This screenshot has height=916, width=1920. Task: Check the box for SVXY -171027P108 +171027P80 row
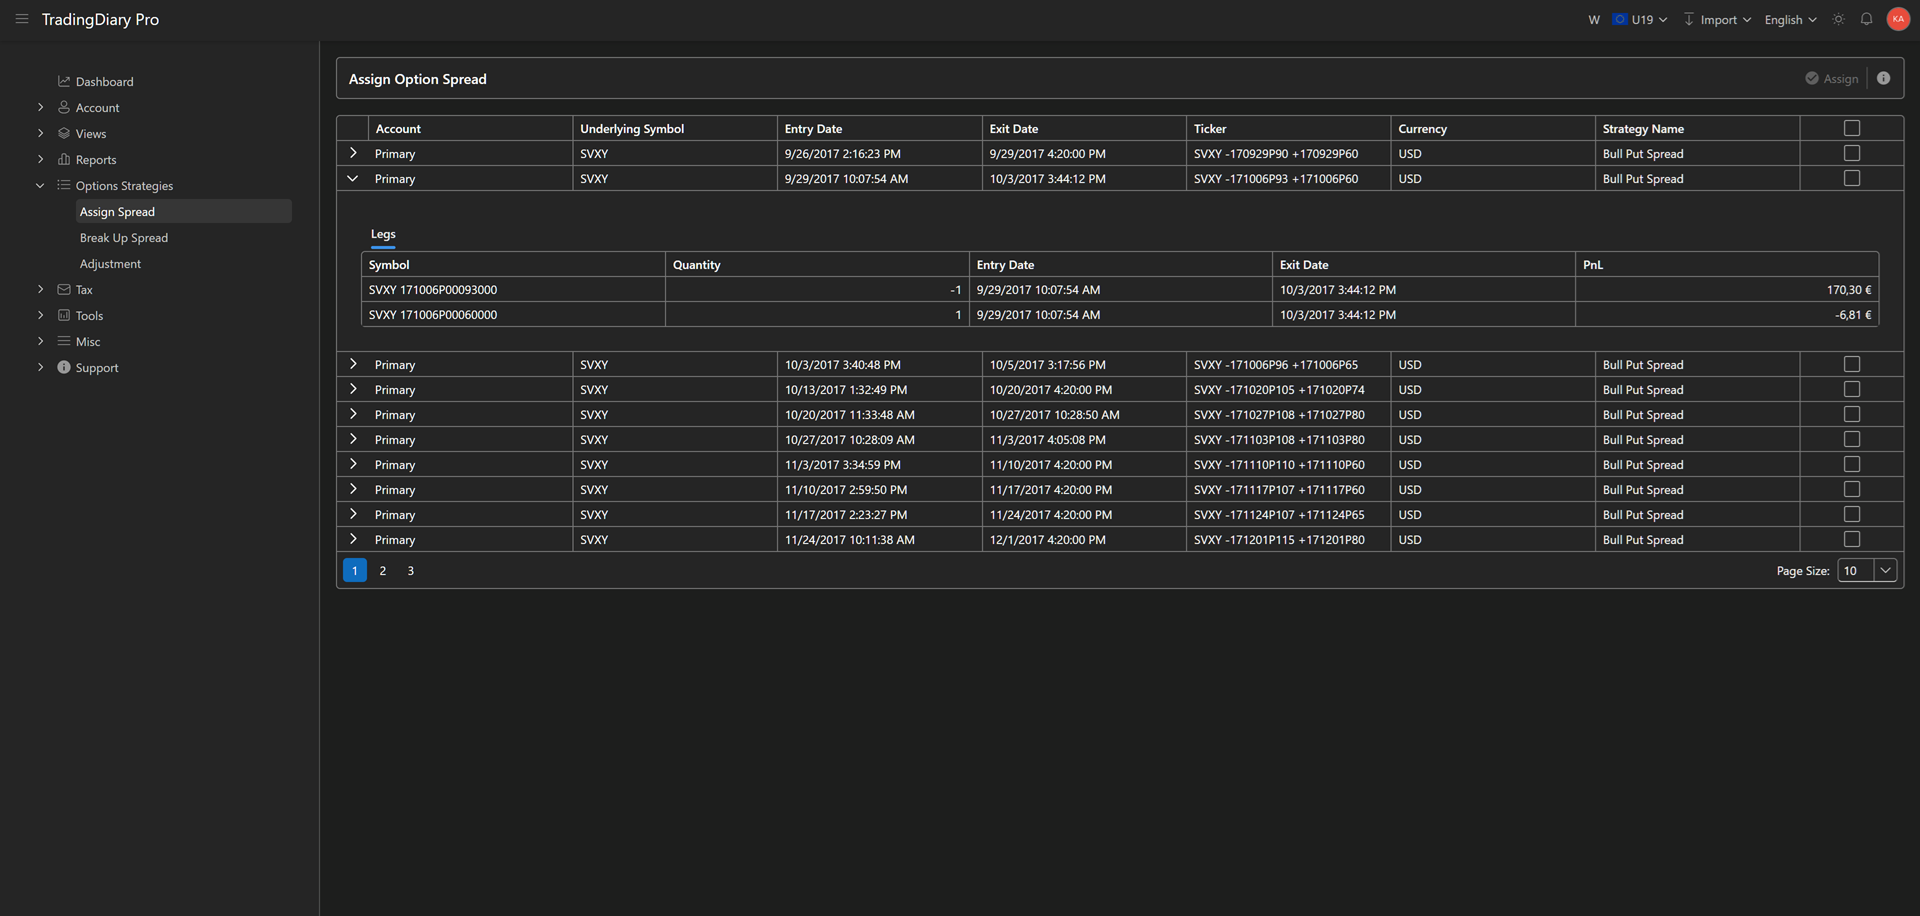pyautogui.click(x=1852, y=414)
